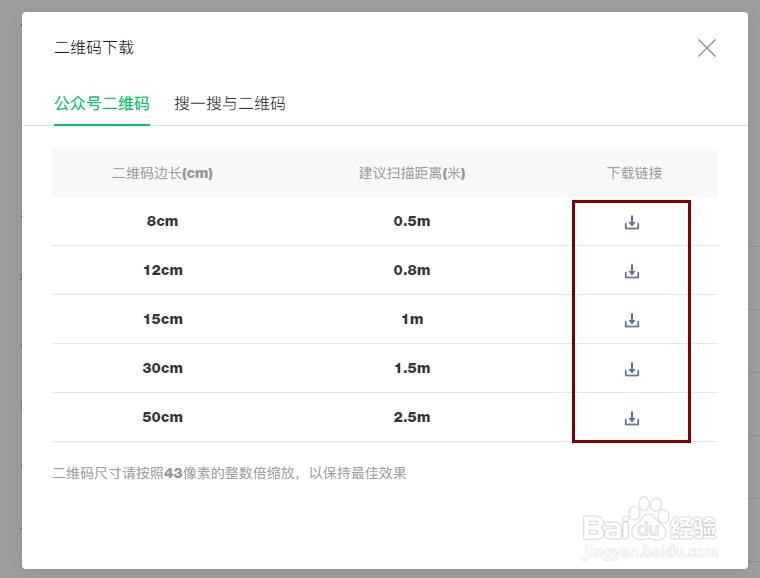Click the 下载链接 column header

tap(634, 173)
